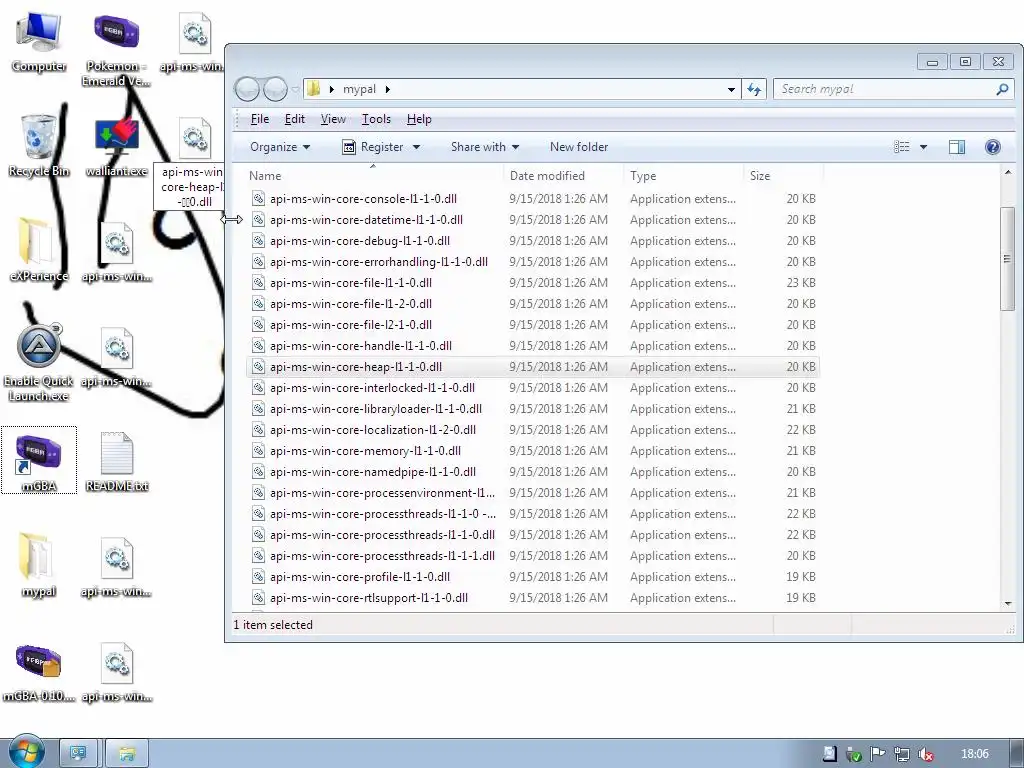Select the README.txt desktop file

[117, 461]
